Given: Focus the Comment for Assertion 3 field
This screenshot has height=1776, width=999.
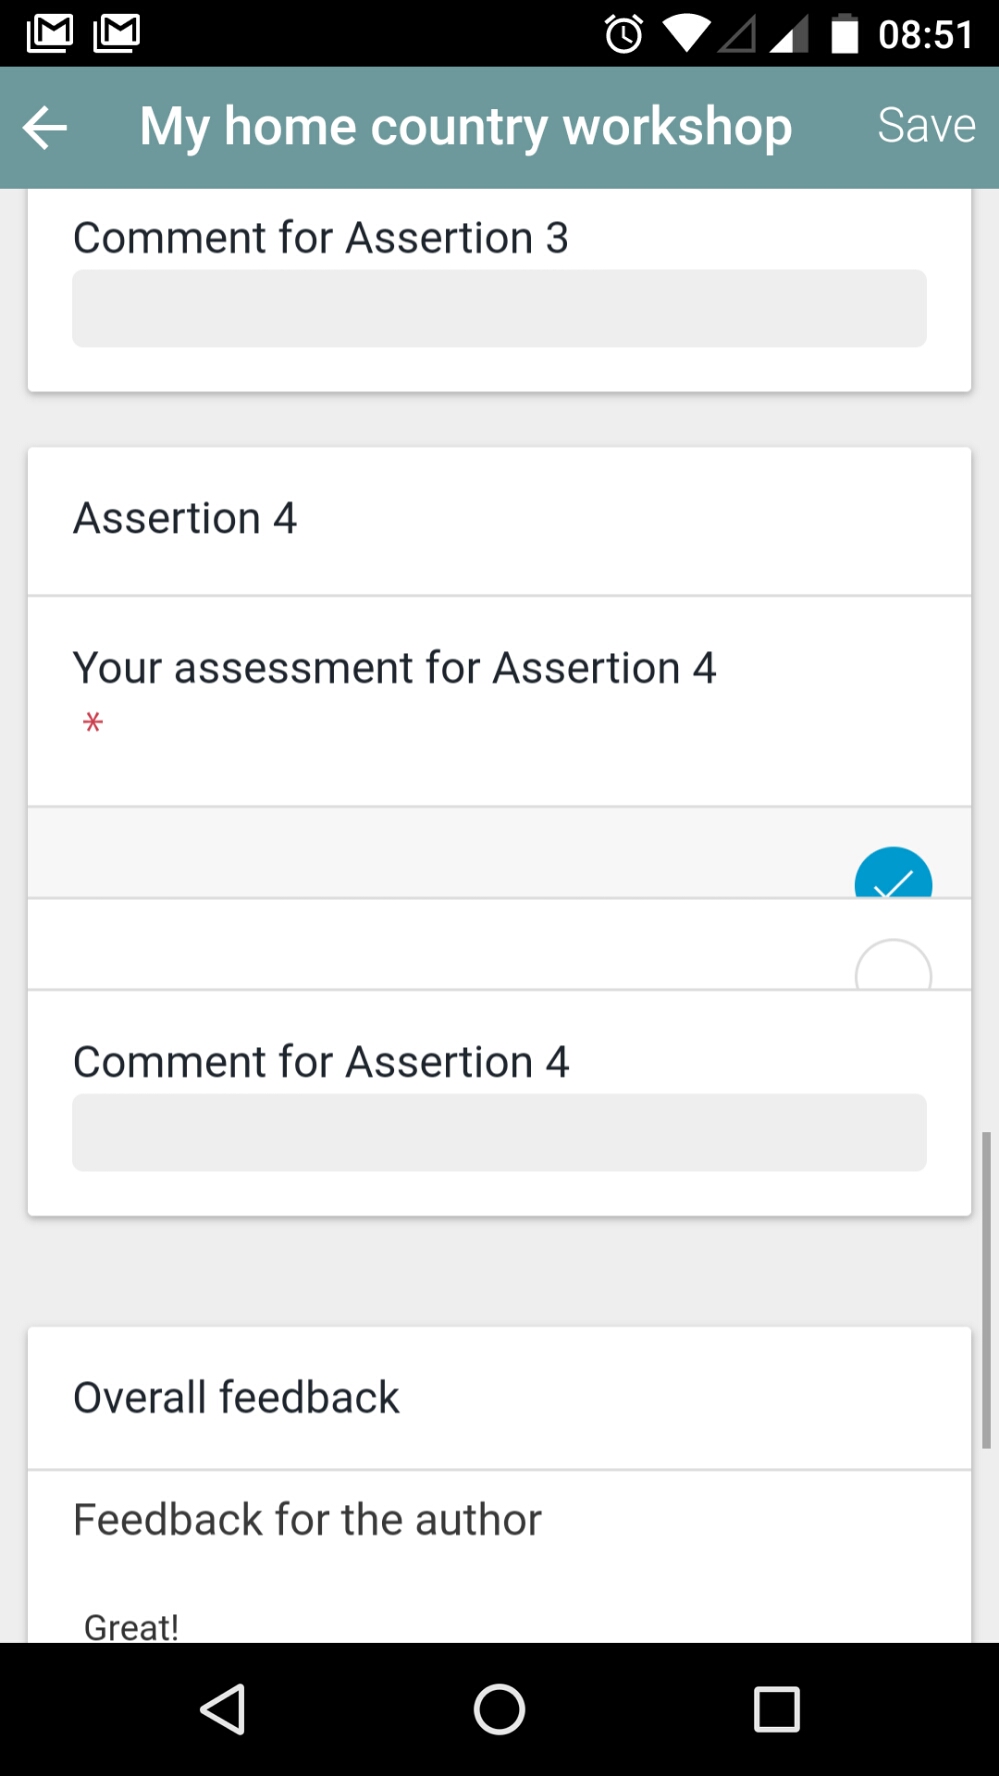Looking at the screenshot, I should pos(499,308).
